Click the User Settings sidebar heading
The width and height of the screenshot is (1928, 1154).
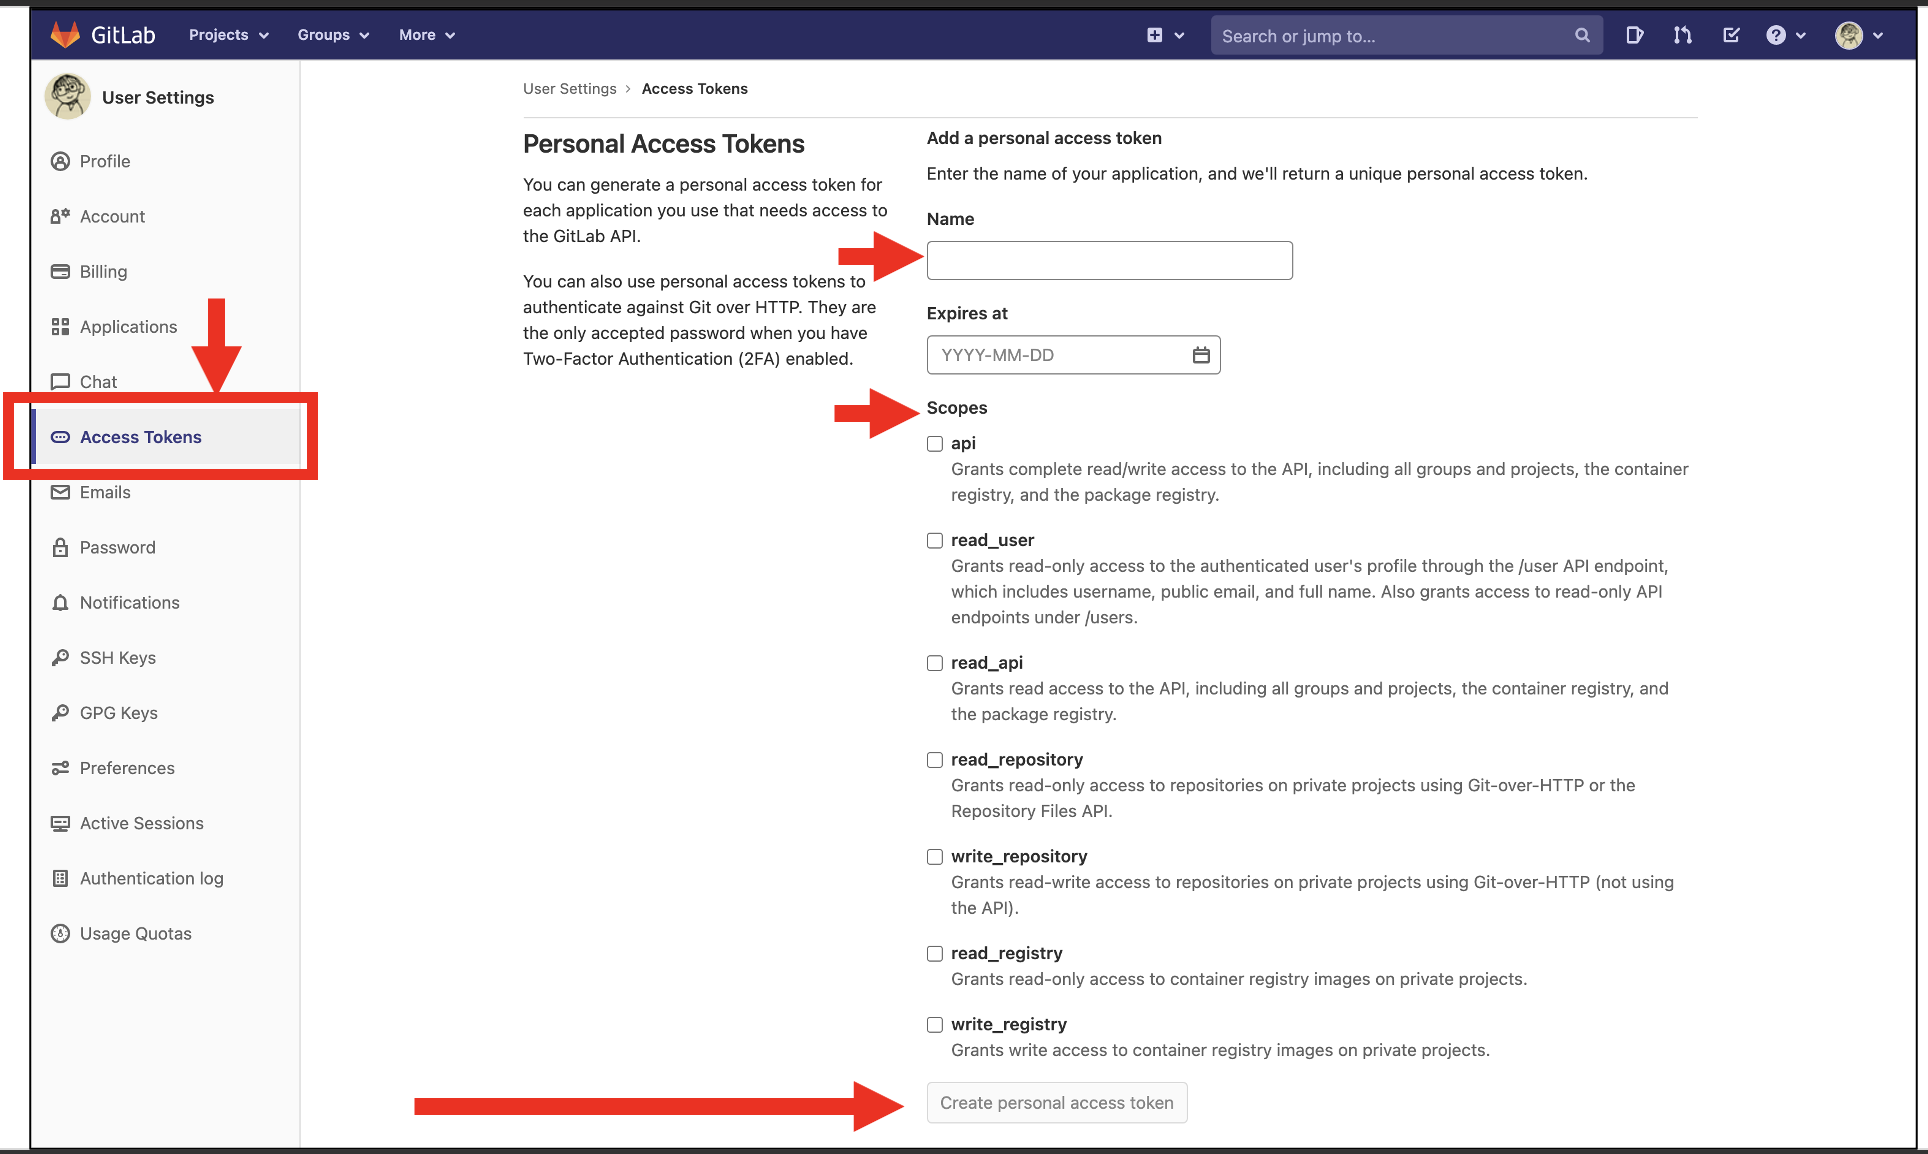point(158,97)
